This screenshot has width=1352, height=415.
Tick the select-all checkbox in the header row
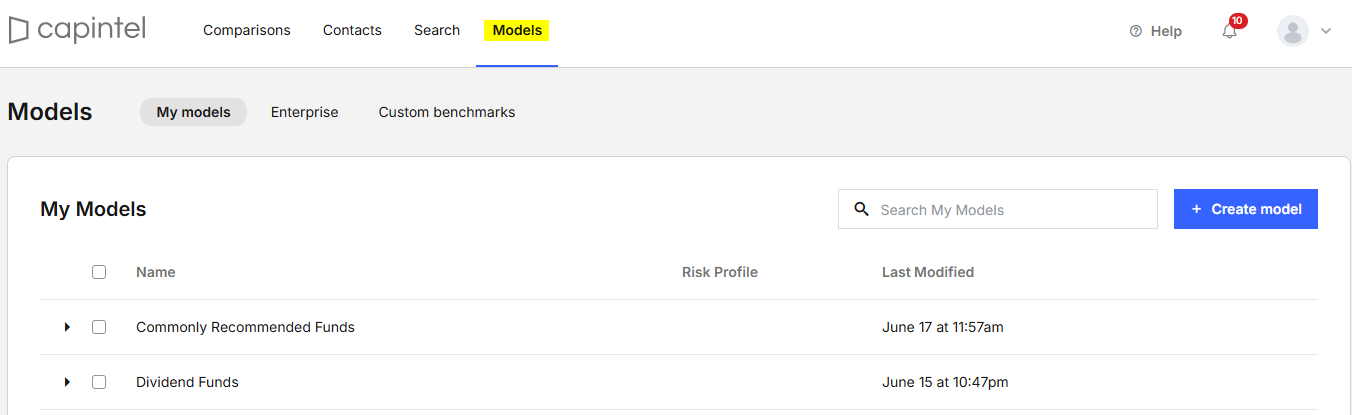99,272
